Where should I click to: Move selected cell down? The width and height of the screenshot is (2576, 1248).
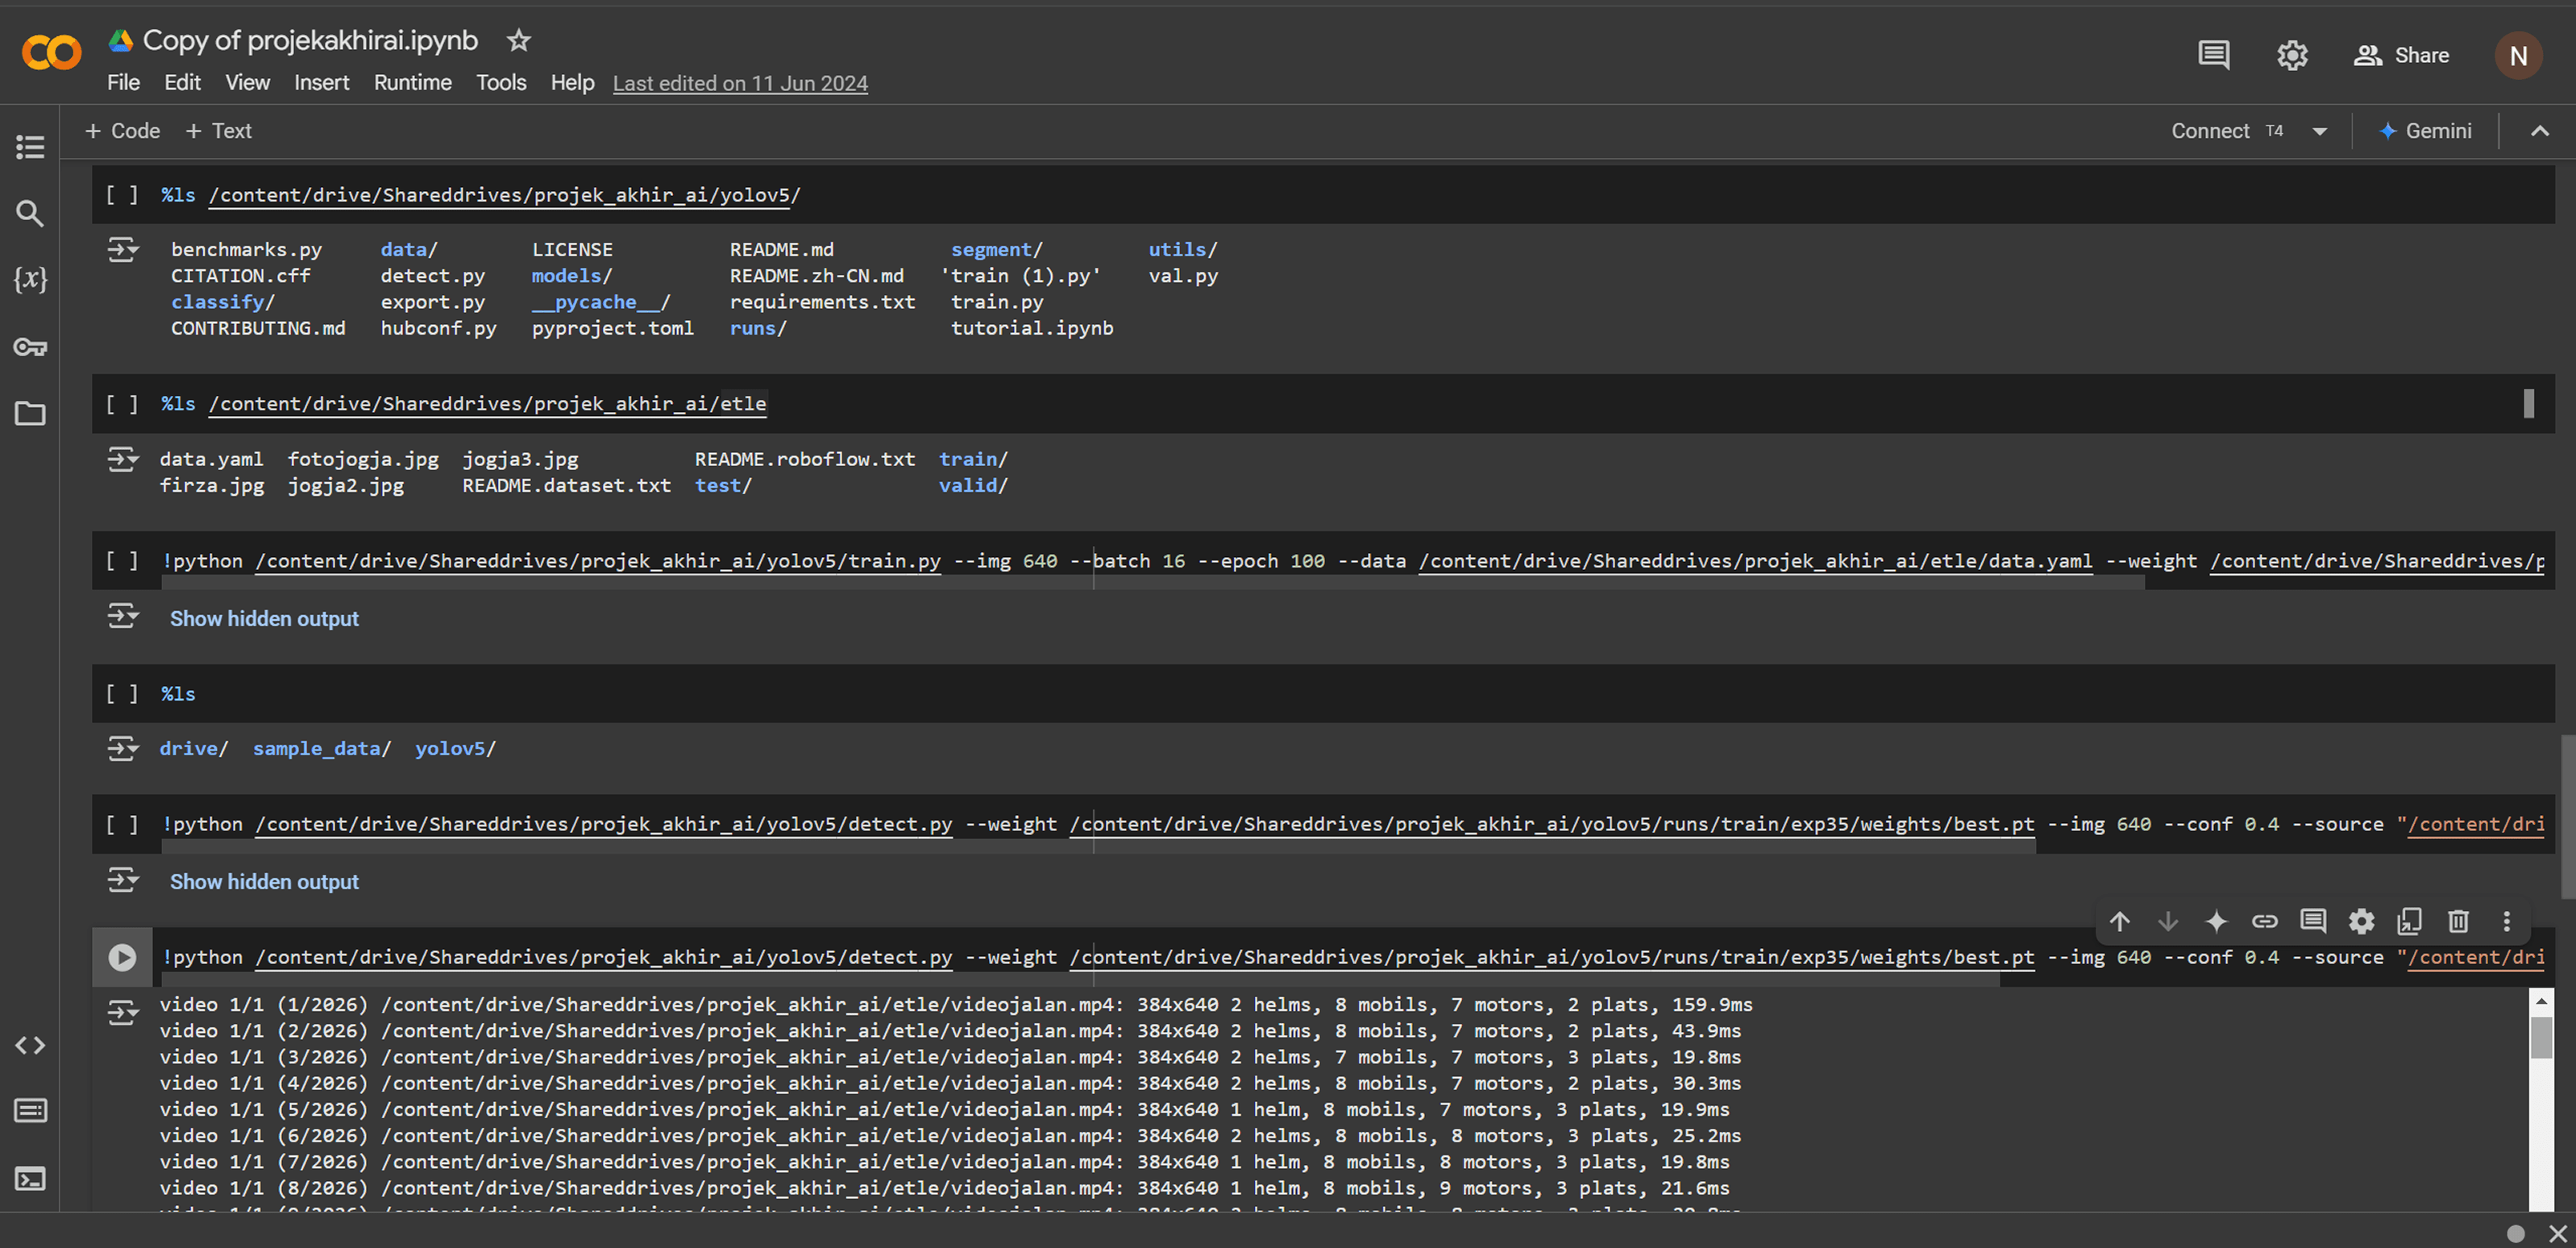pos(2167,921)
